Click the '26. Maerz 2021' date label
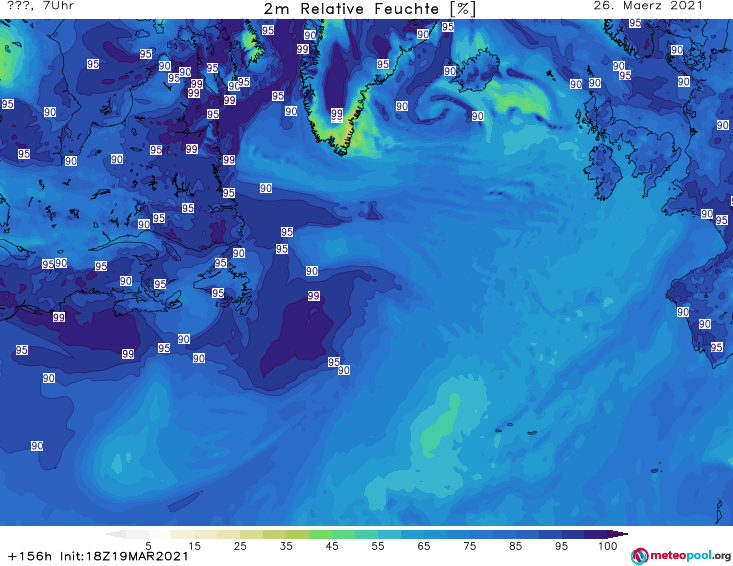This screenshot has width=733, height=566. [648, 6]
